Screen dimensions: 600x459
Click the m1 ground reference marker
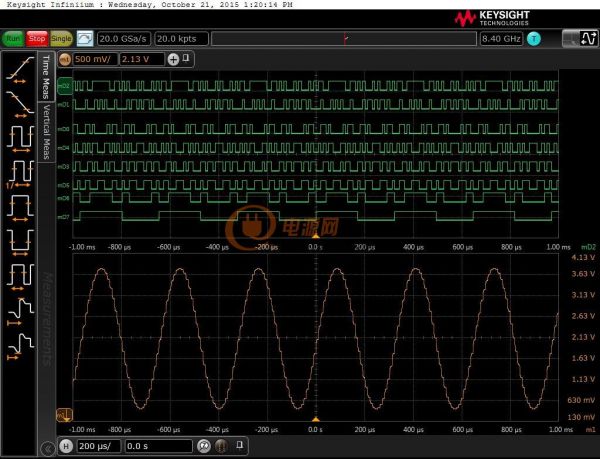64,415
